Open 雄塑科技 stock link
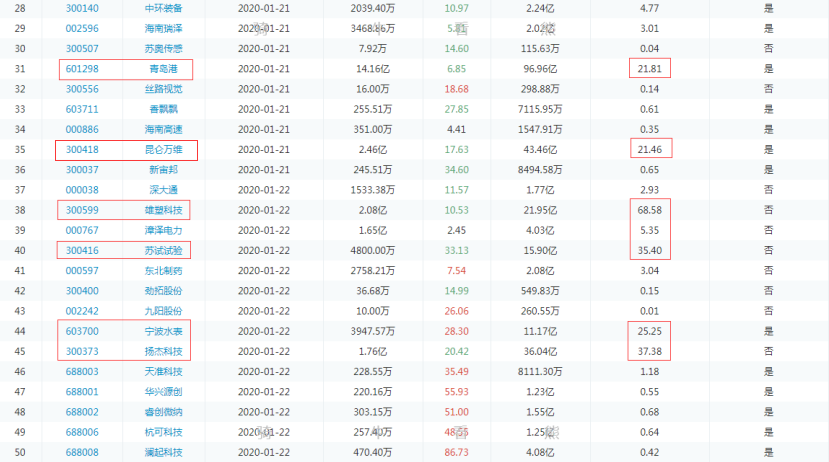Viewport: 829px width, 462px height. [163, 210]
